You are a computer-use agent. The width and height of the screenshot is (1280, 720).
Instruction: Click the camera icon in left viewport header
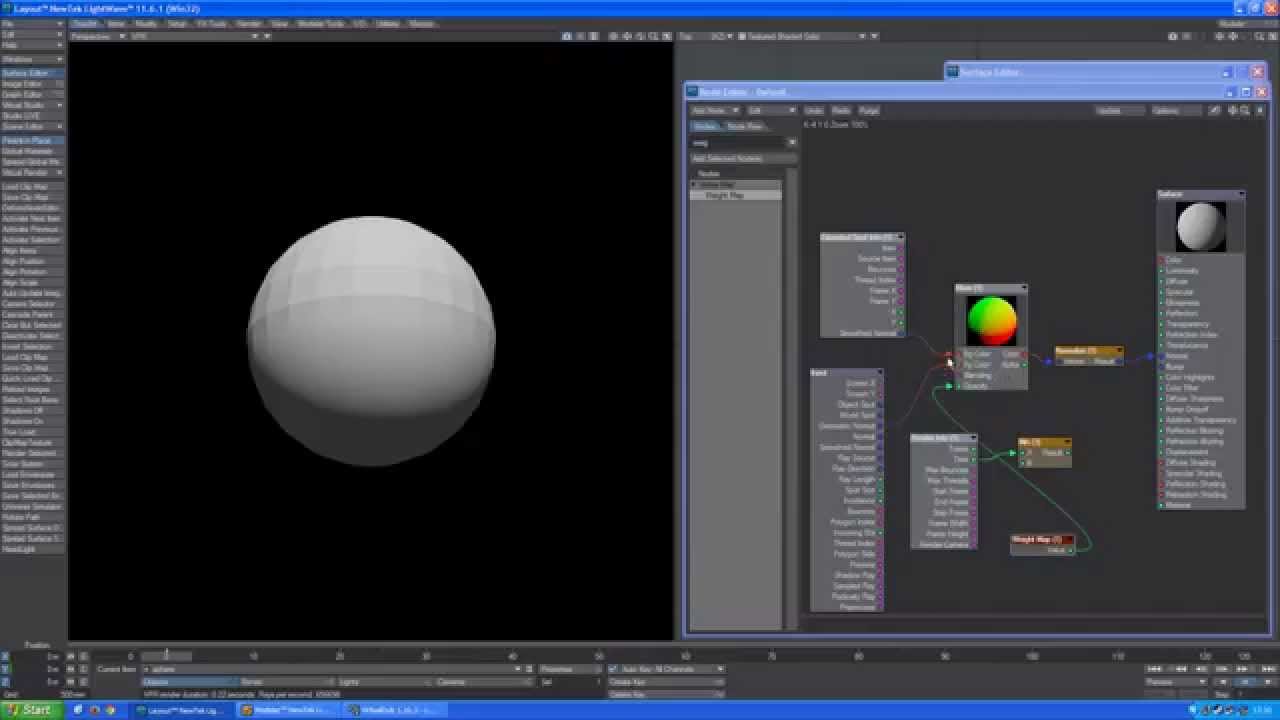pos(567,36)
